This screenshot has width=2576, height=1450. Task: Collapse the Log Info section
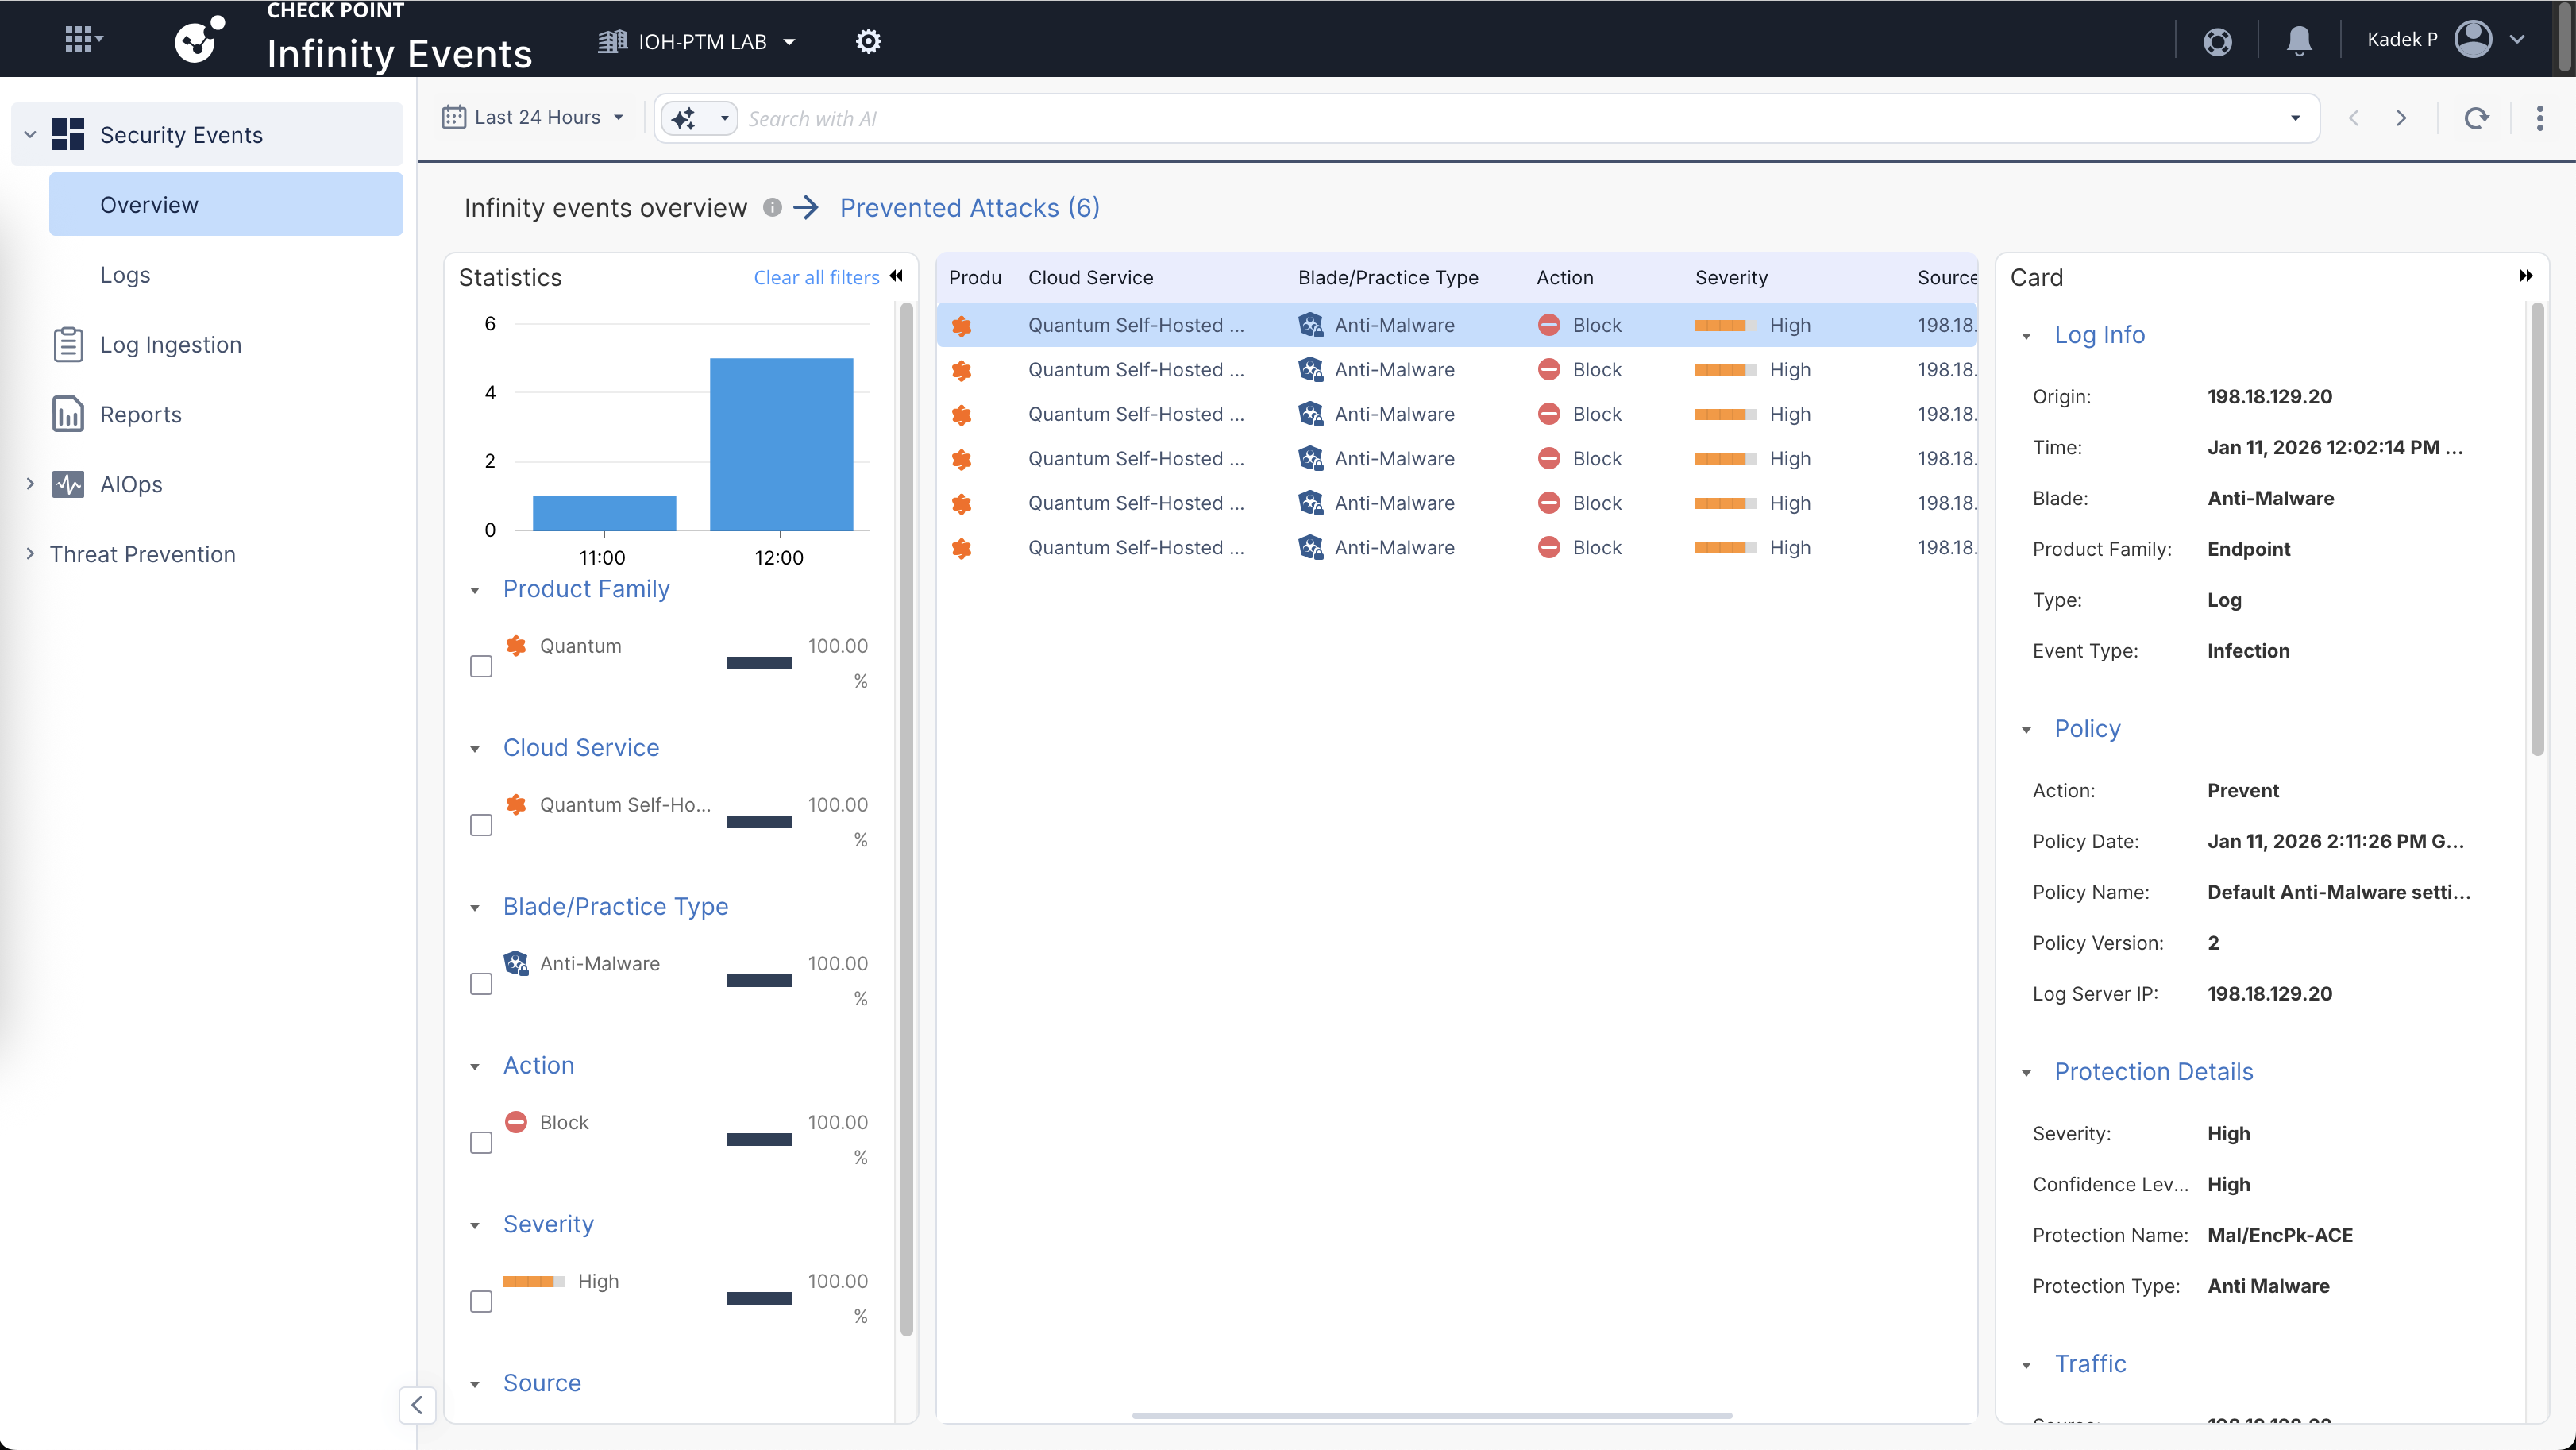coord(2026,336)
